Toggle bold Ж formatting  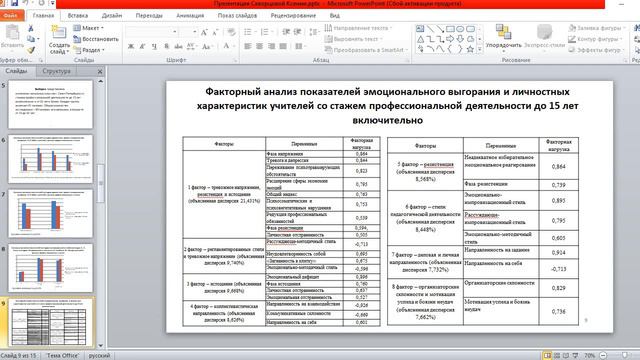[131, 47]
